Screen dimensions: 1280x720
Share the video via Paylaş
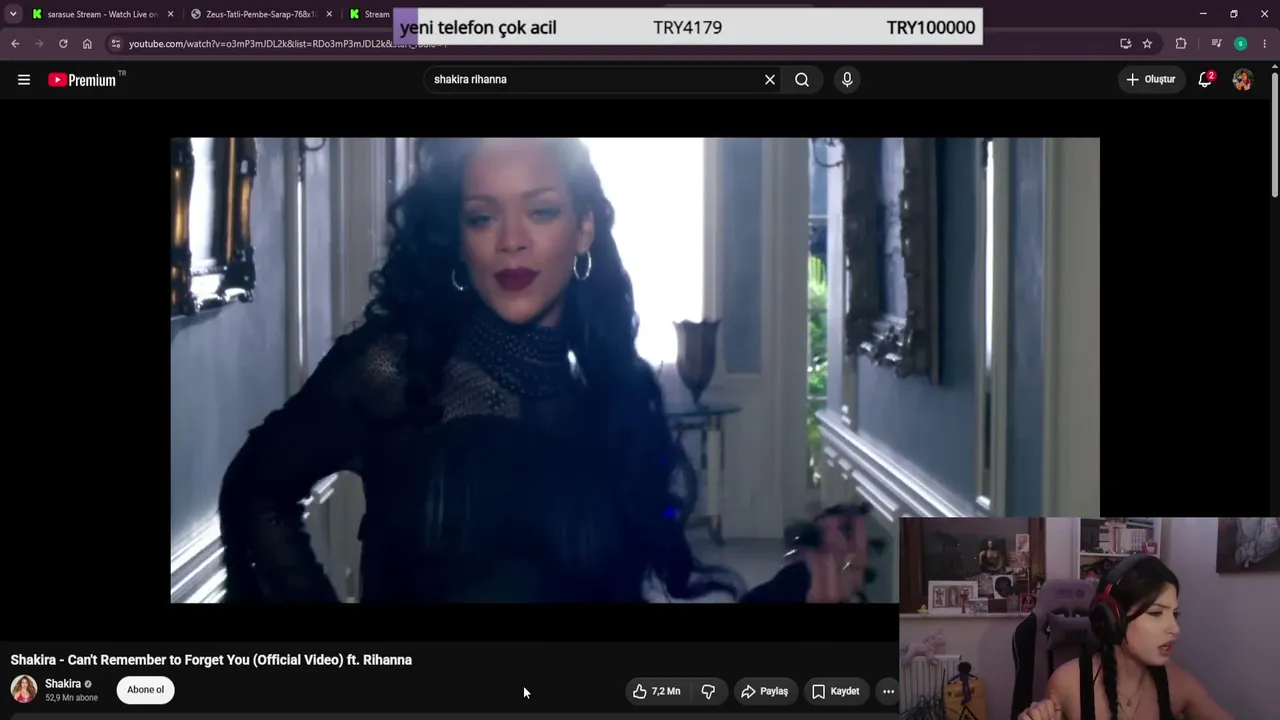point(765,691)
